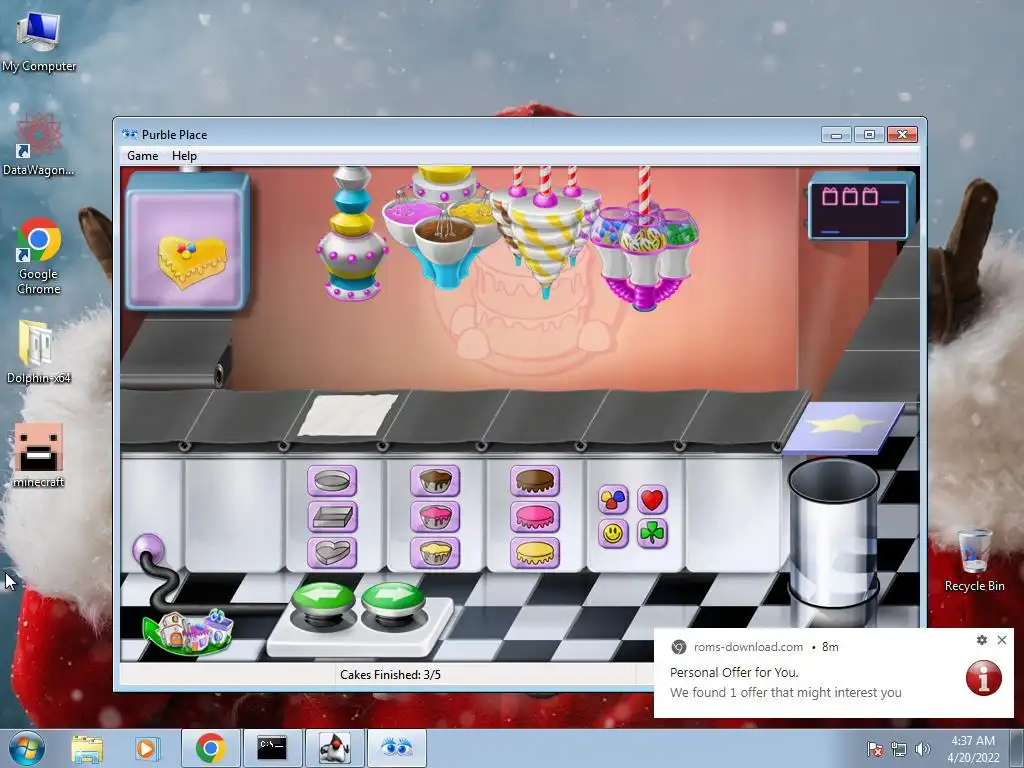Switch to Java app in taskbar
Screen dimensions: 1024x768
tap(334, 748)
